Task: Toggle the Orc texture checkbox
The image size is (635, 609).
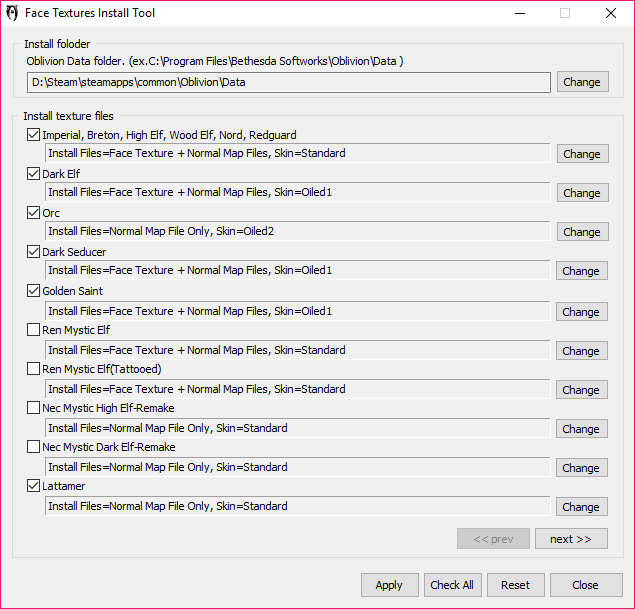Action: point(34,213)
